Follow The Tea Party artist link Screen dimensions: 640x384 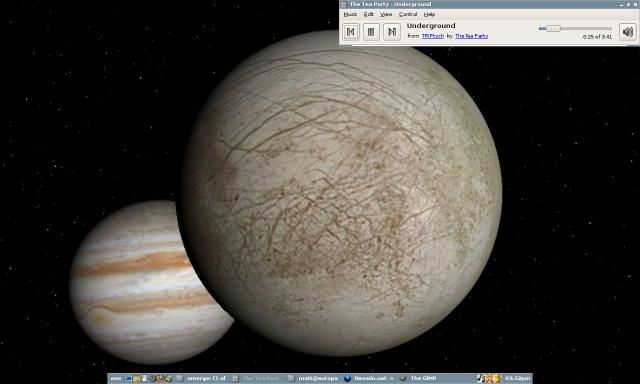coord(471,36)
